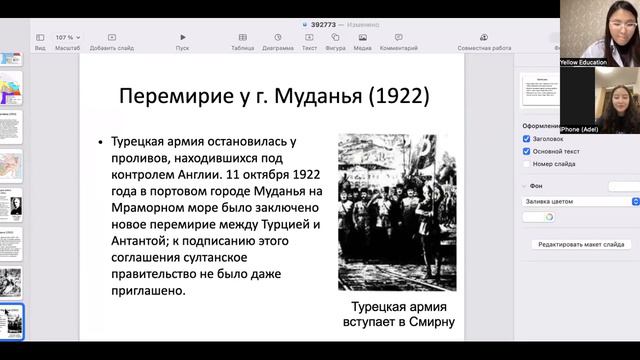Select the iPhone (Adel) video participant tile
The width and height of the screenshot is (640, 360).
click(600, 100)
